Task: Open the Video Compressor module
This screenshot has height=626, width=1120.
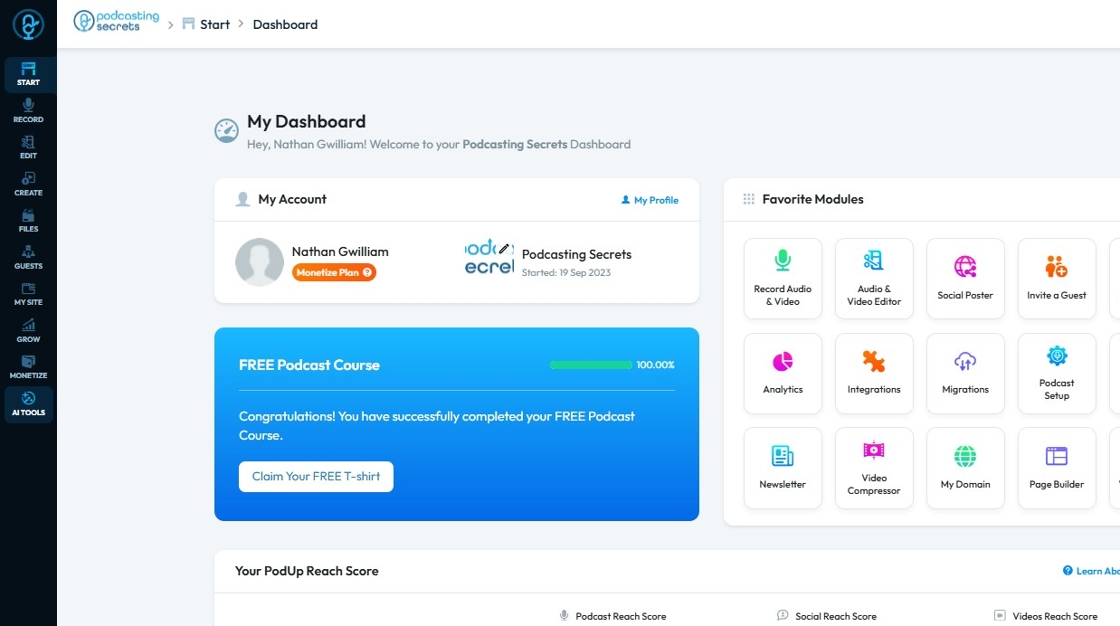Action: point(874,468)
